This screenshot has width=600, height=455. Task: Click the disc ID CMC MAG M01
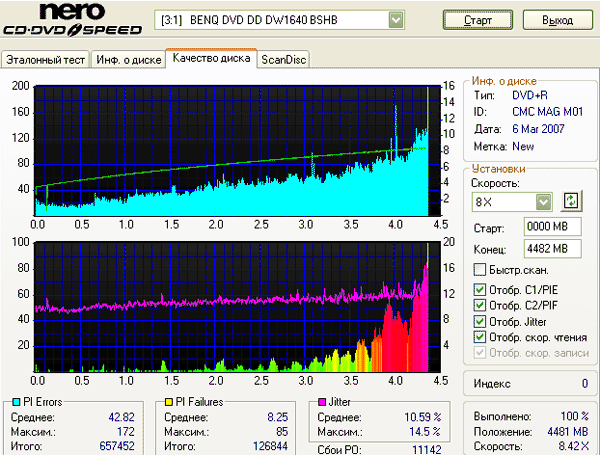click(x=548, y=112)
